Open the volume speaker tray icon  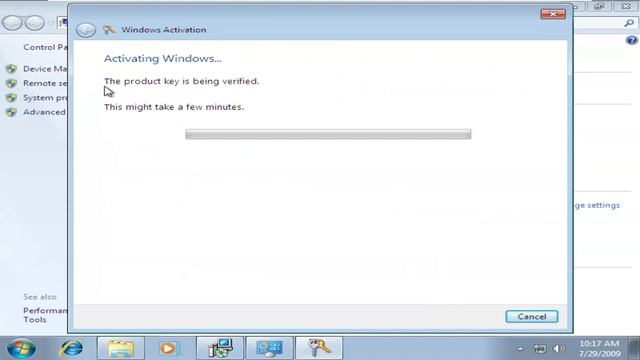tap(558, 349)
